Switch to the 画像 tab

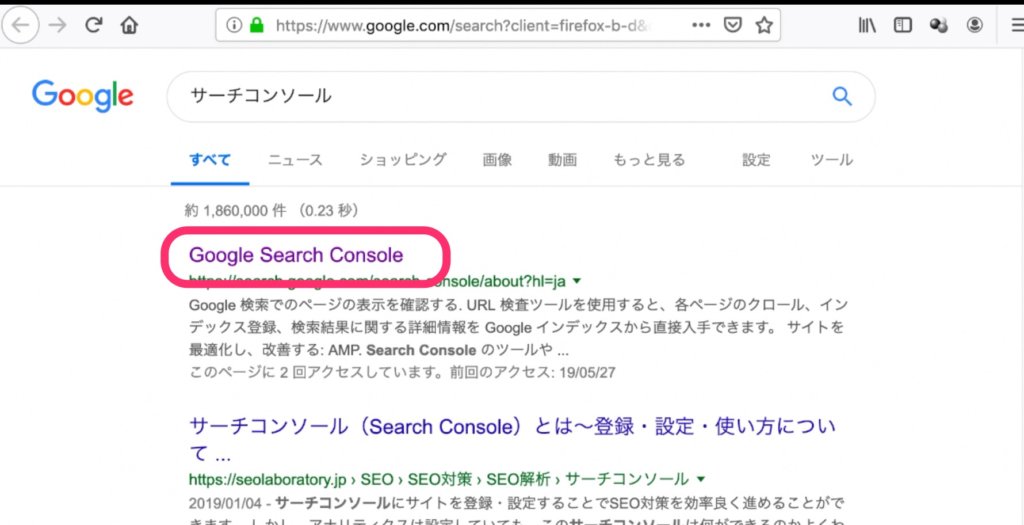(497, 160)
